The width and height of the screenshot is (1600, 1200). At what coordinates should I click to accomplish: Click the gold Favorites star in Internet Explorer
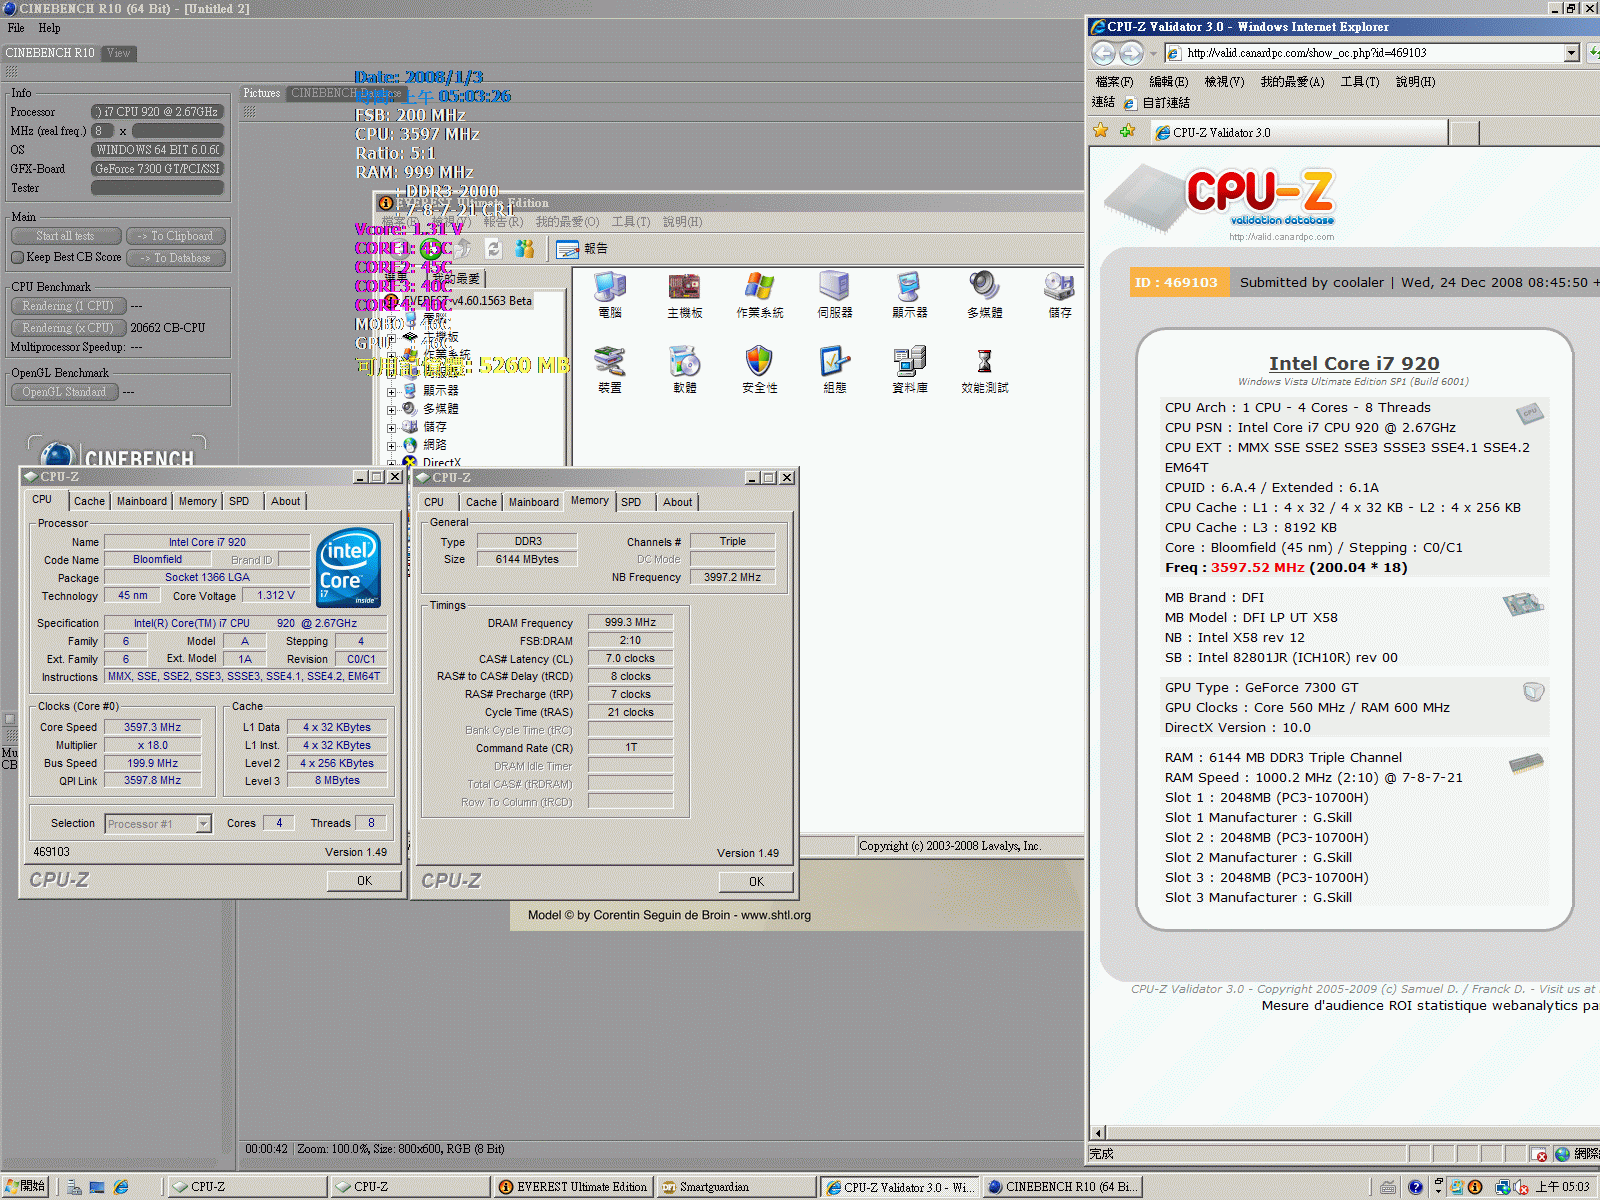click(1101, 131)
